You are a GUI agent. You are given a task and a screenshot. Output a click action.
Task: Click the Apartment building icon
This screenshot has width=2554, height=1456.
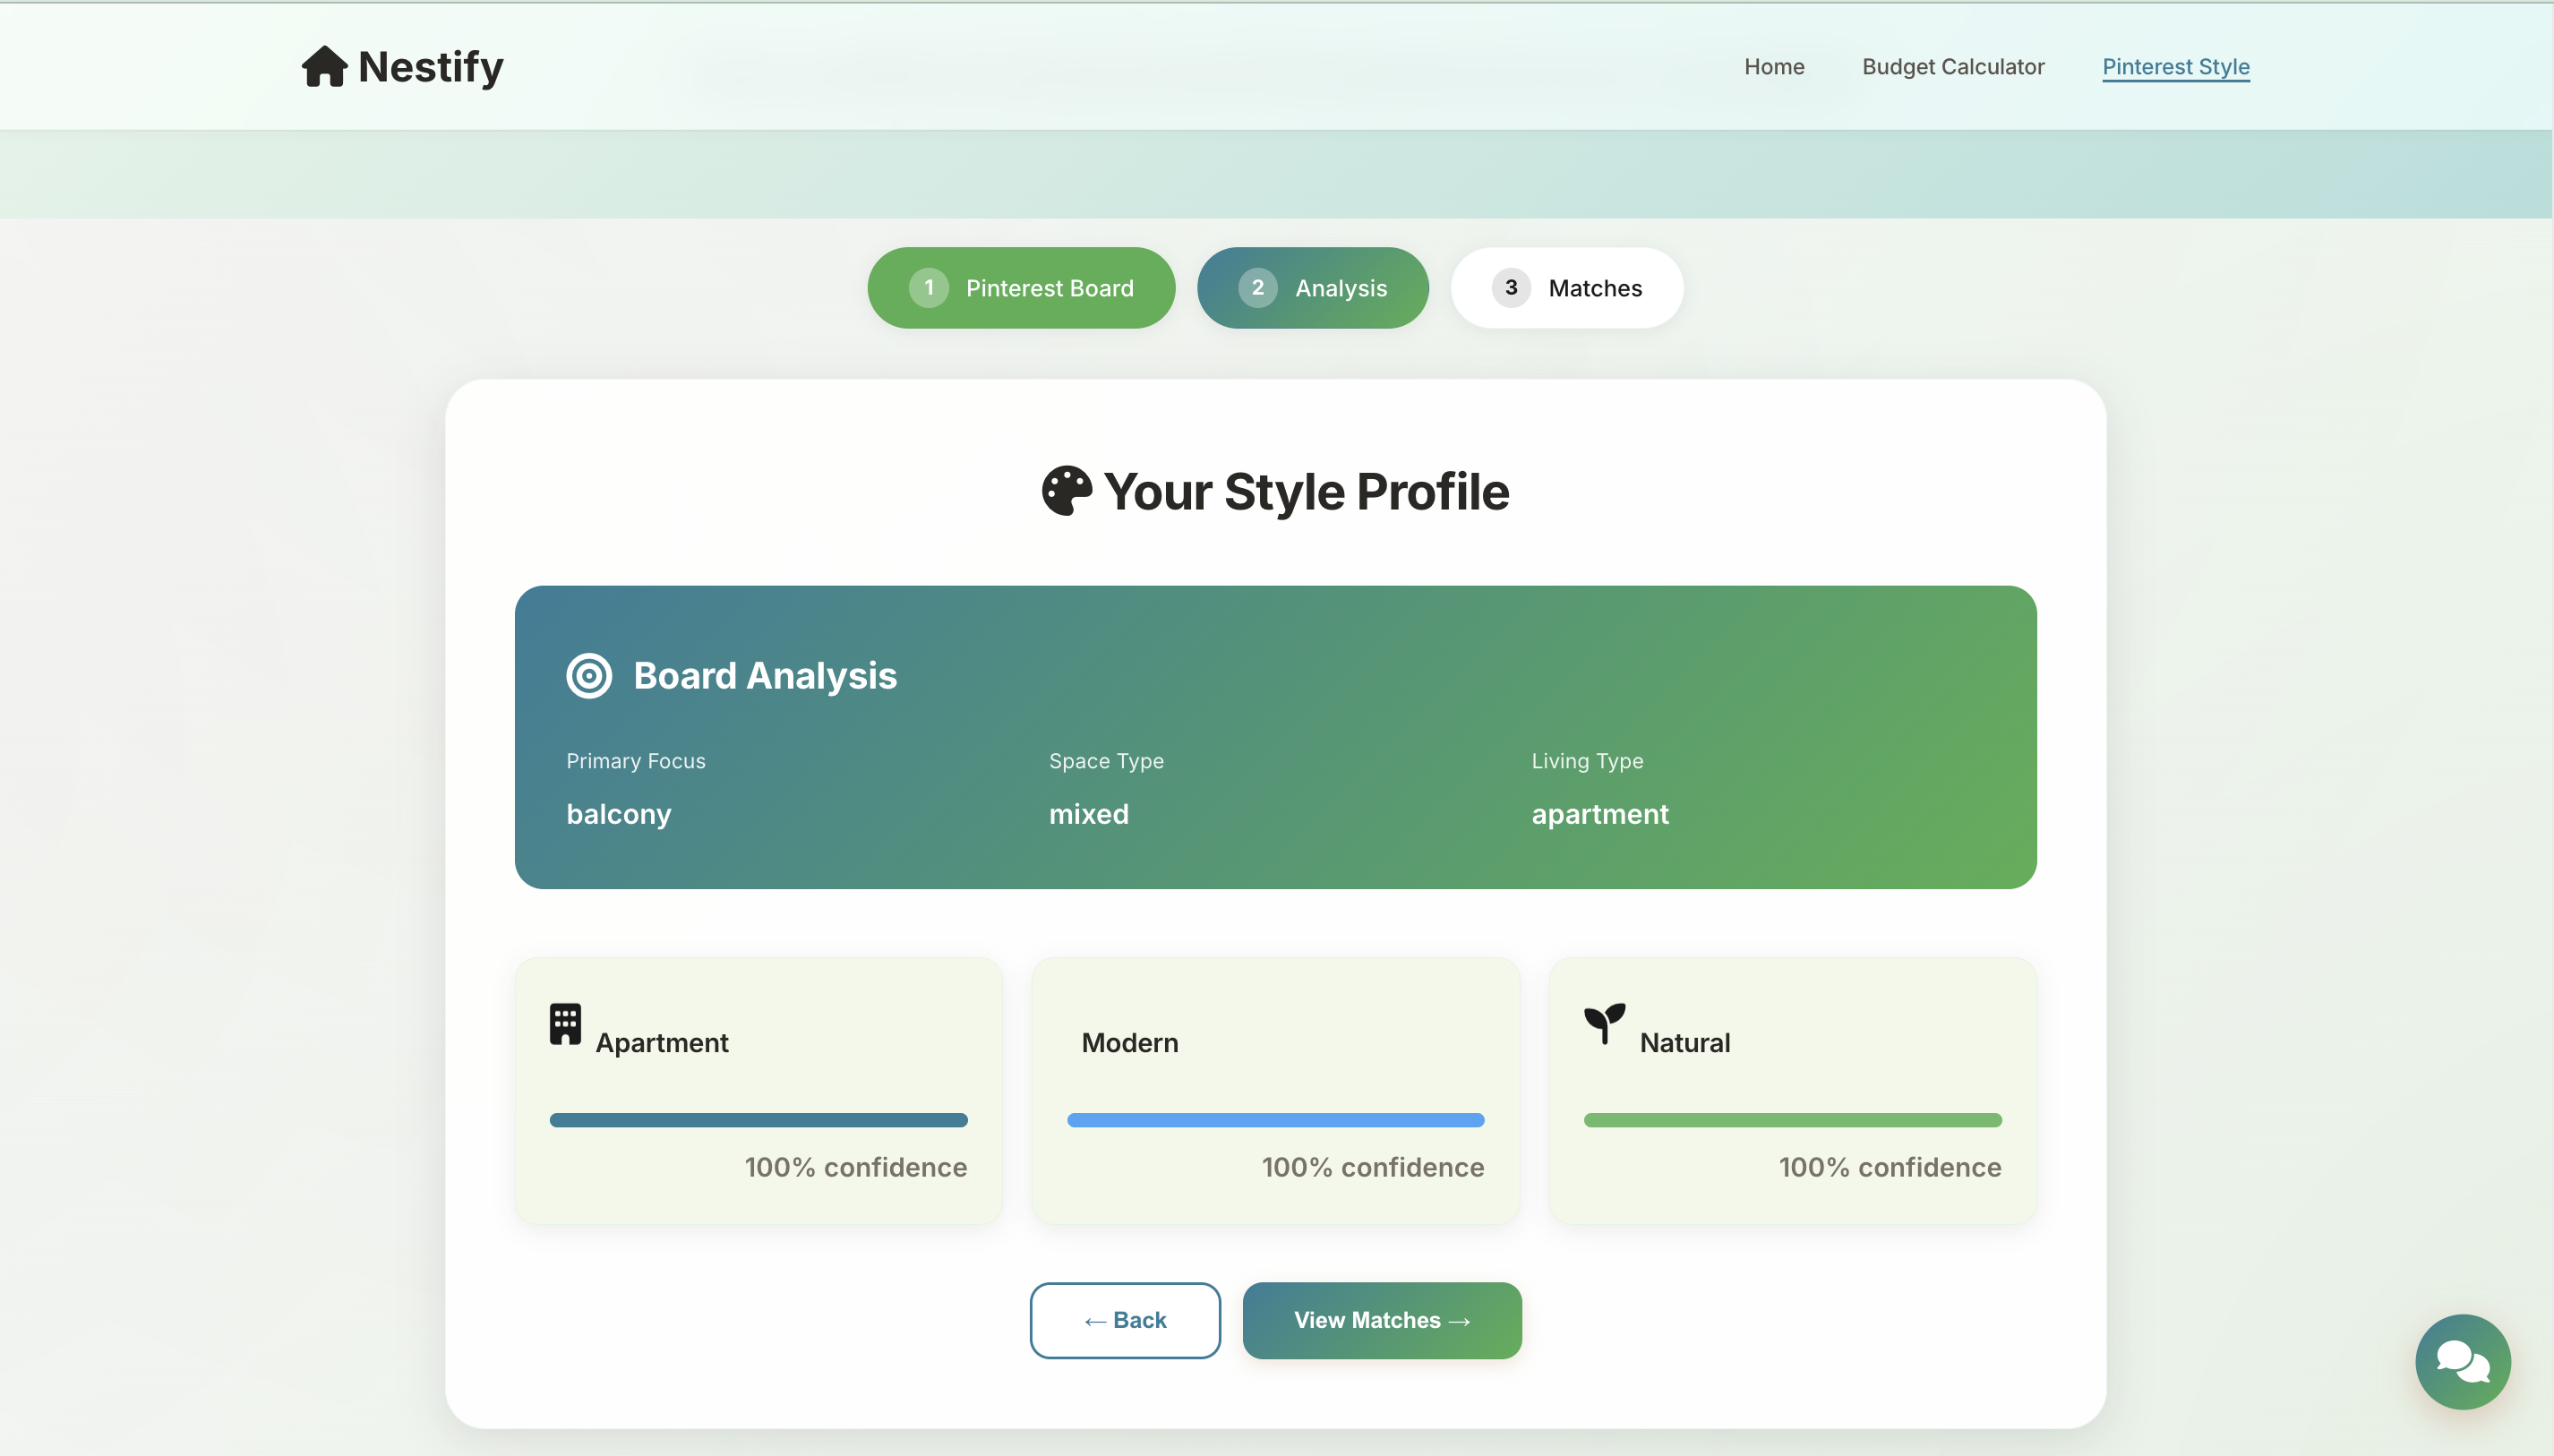coord(565,1024)
